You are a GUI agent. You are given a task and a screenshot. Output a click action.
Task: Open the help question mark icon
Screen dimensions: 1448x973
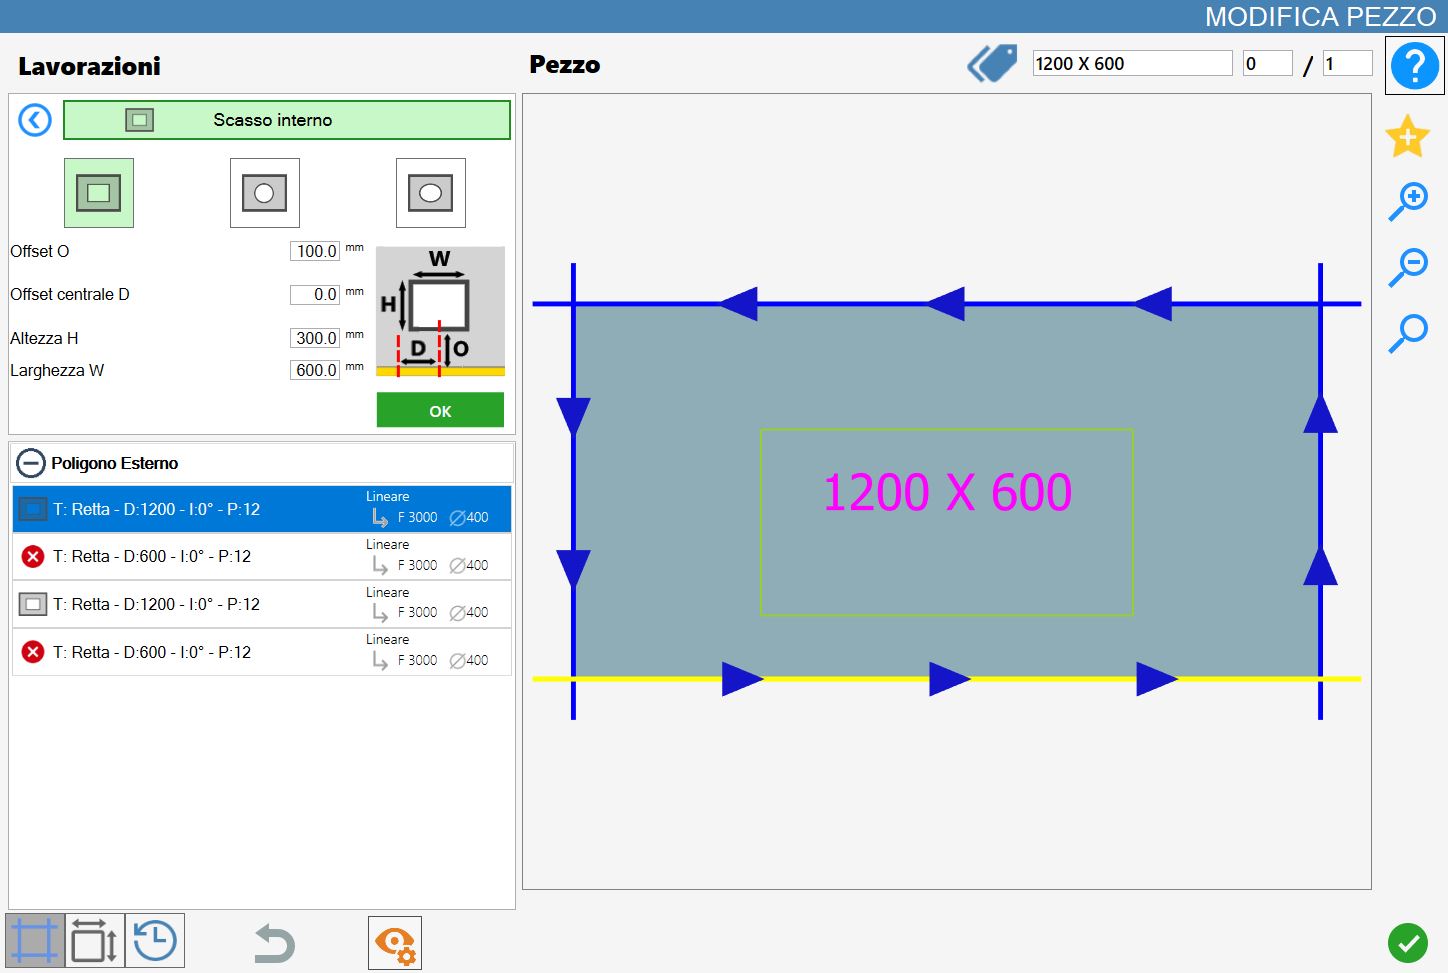tap(1414, 66)
